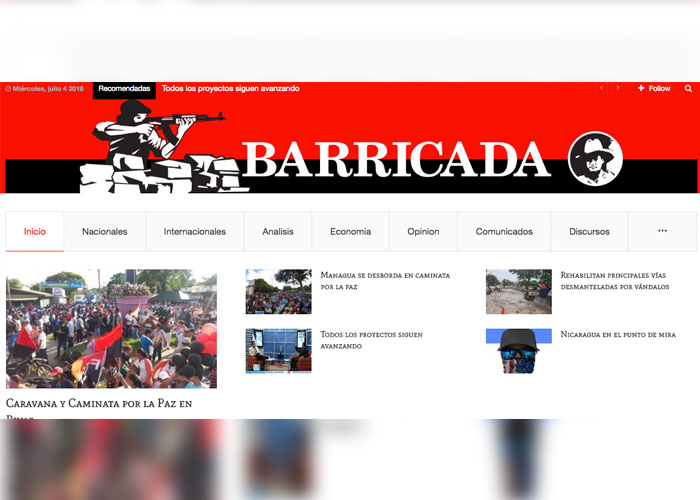Screen dimensions: 700x500
Task: Click 'Nicaragua en el punto de mira' thumbnail
Action: click(x=518, y=351)
